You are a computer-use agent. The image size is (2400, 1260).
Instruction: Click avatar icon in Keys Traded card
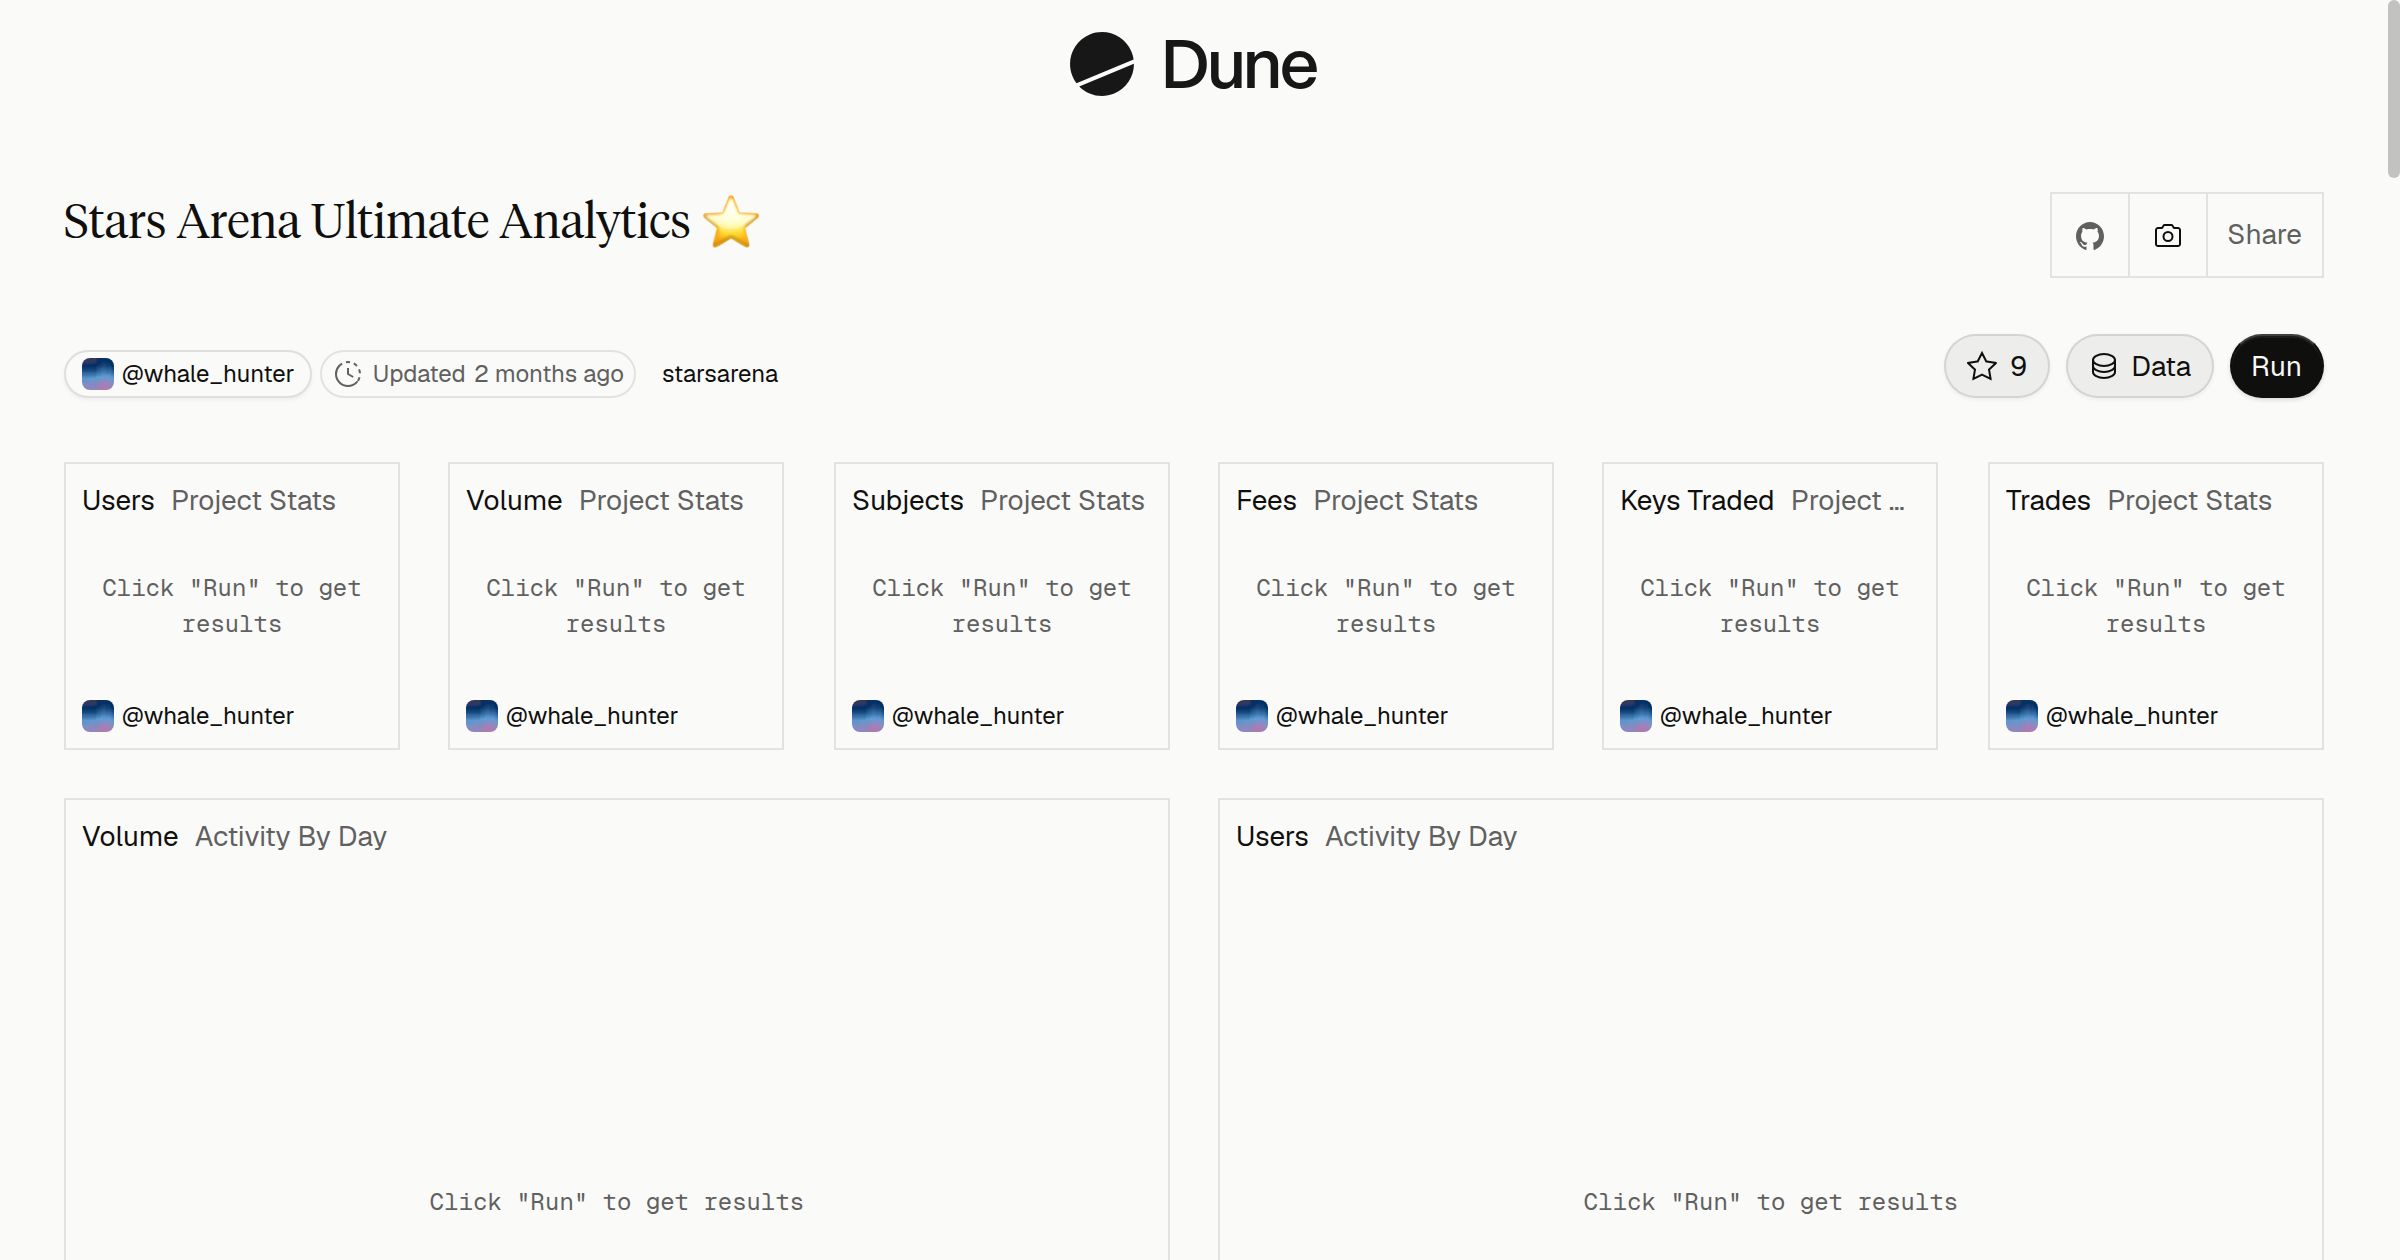click(1636, 716)
